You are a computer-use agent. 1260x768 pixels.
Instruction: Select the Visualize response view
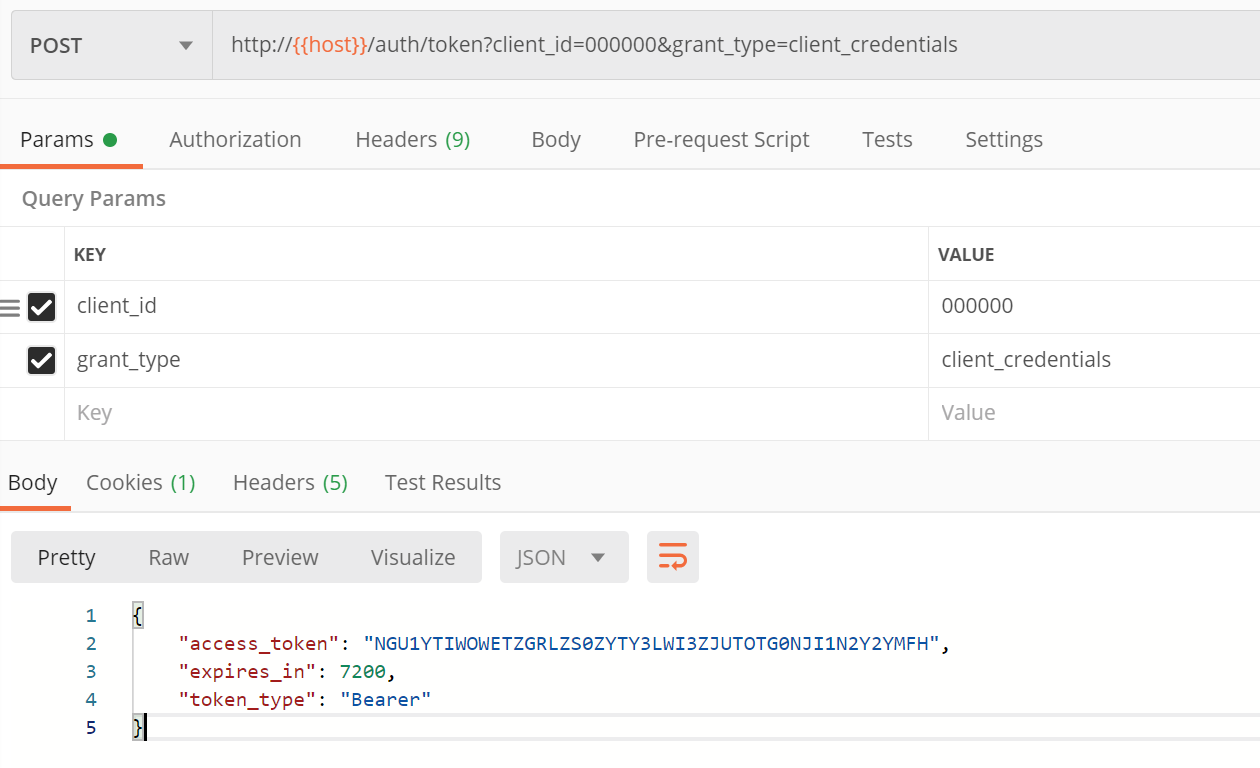(413, 557)
